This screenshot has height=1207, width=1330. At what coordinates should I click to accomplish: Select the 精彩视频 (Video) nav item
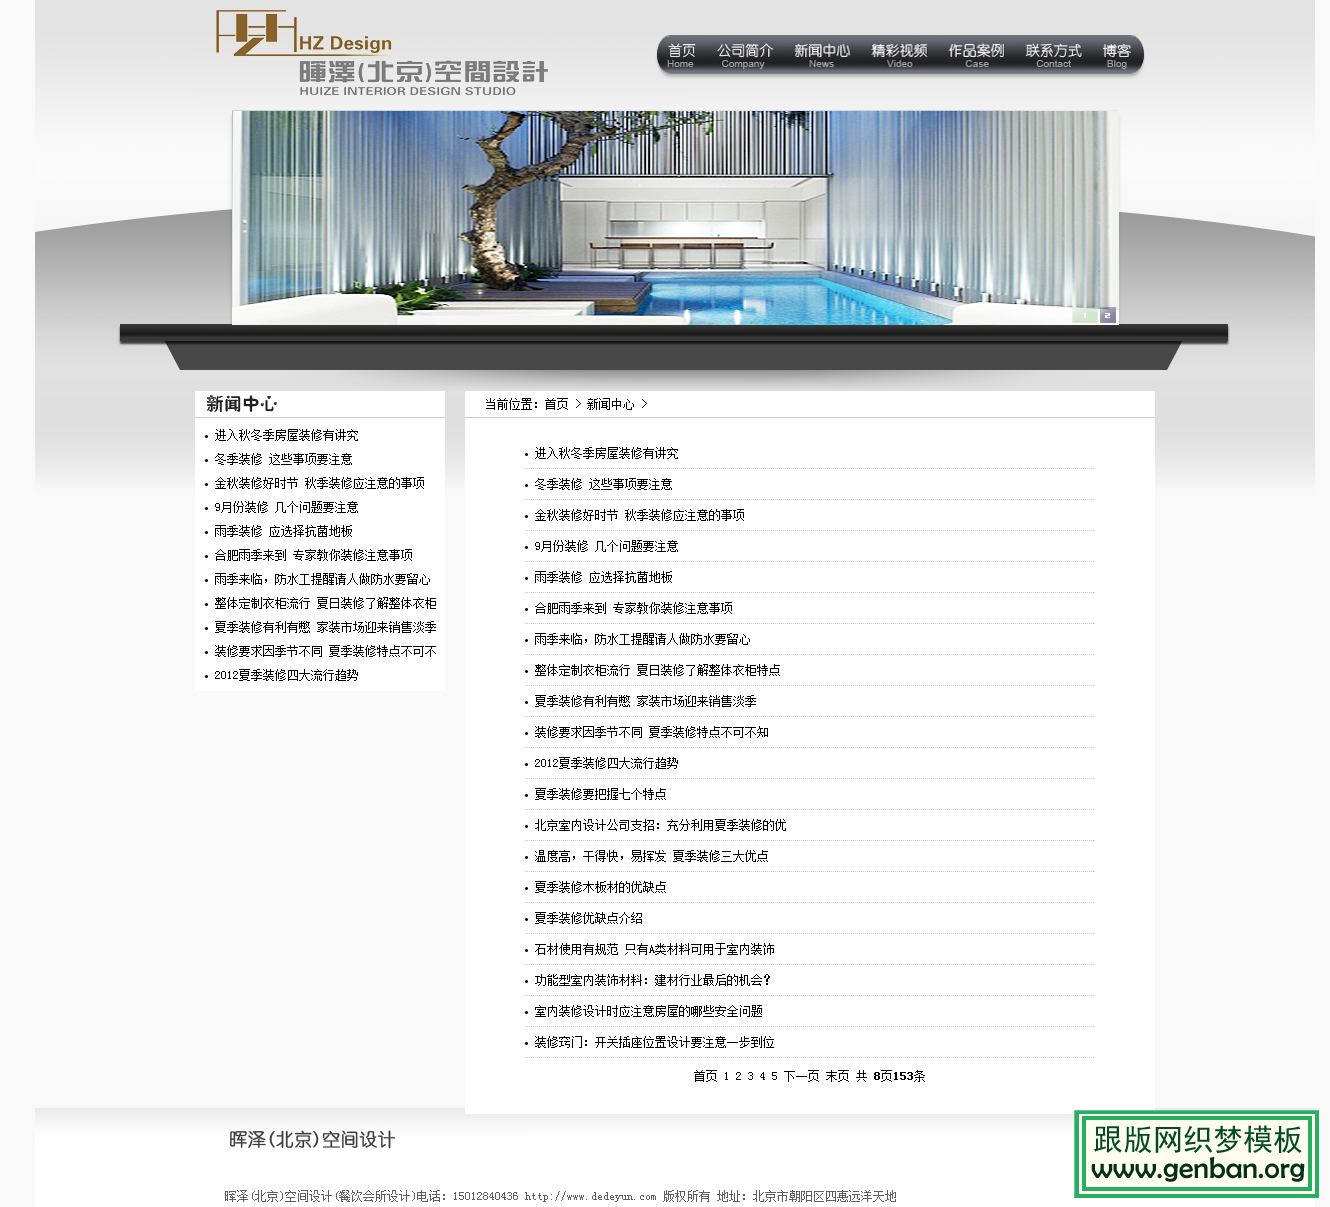pos(899,55)
